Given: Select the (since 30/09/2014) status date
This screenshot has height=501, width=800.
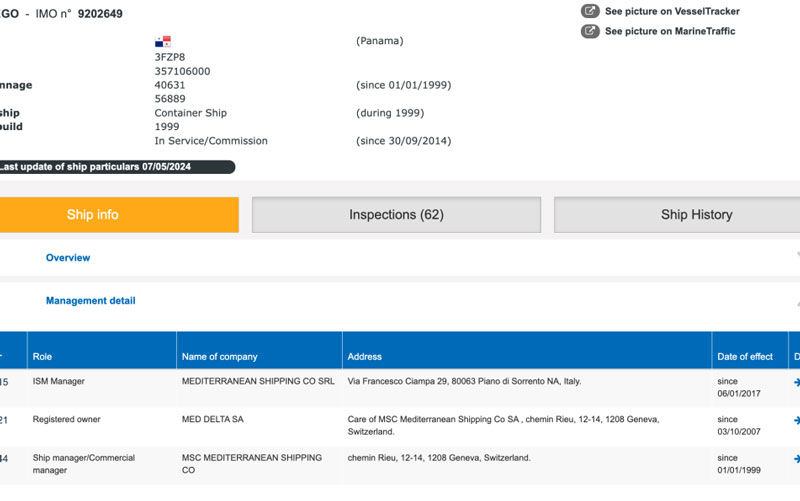Looking at the screenshot, I should pos(404,141).
